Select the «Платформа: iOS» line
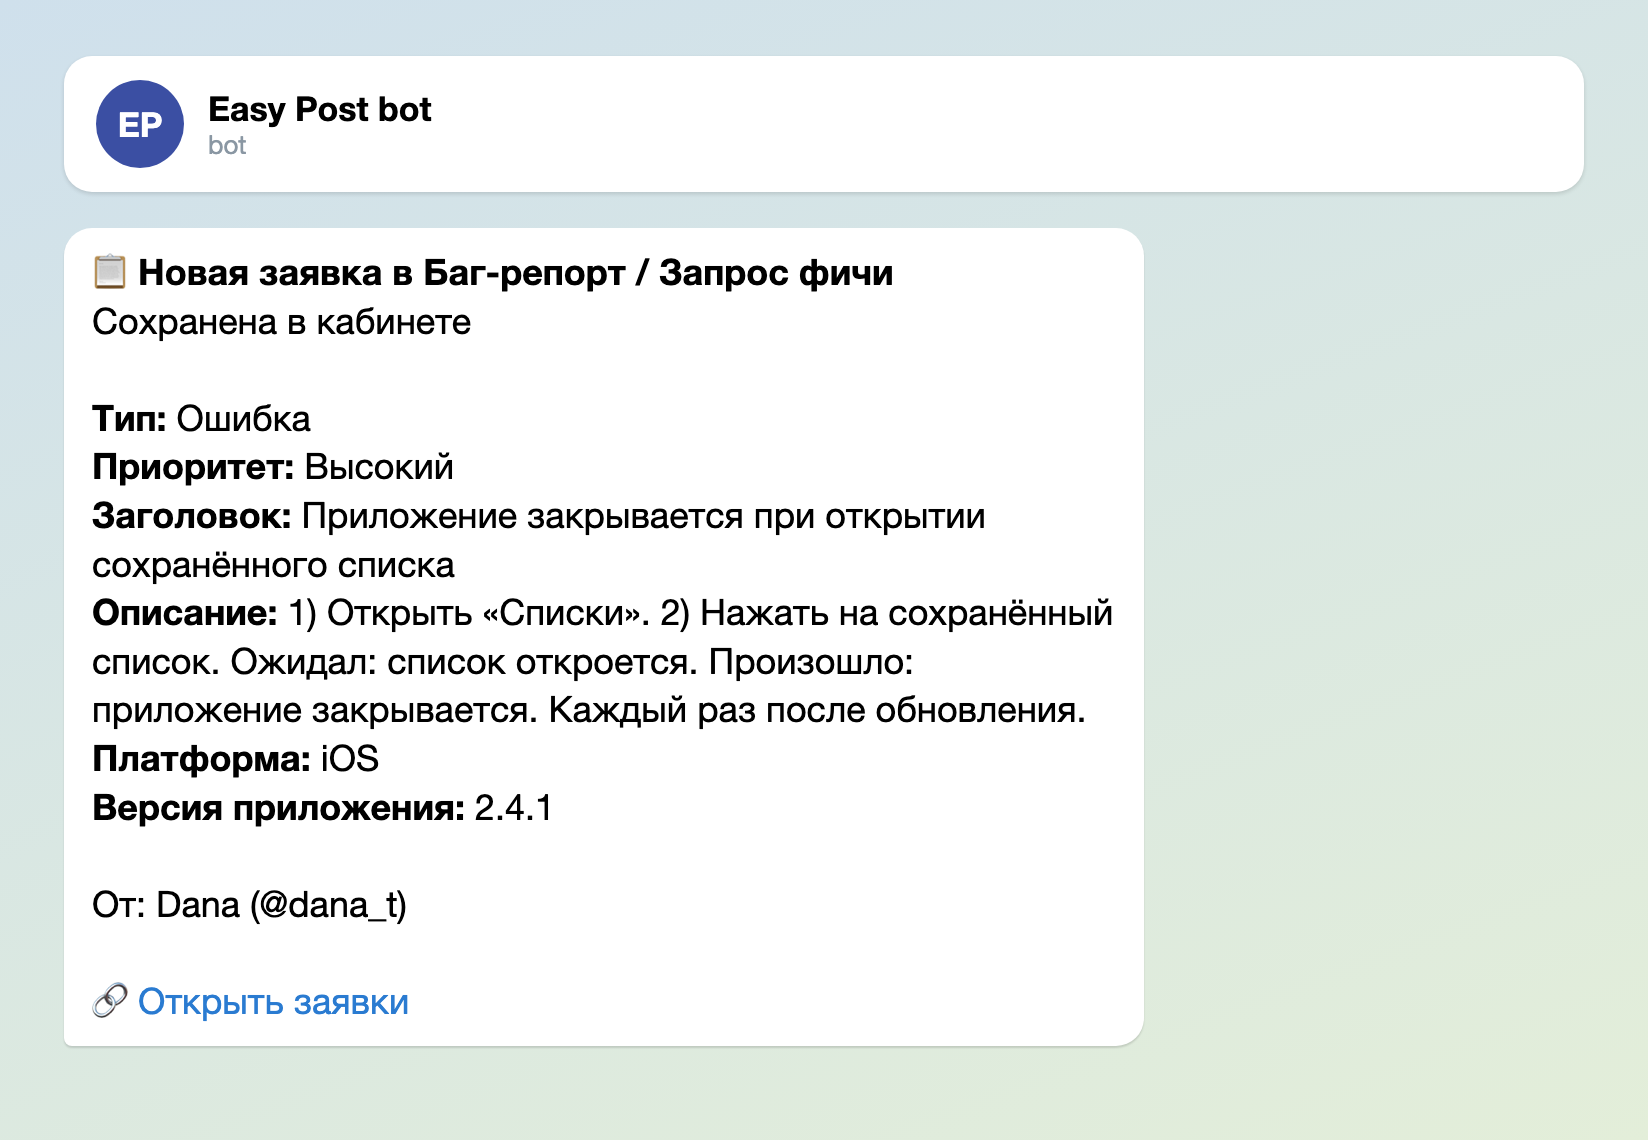1648x1140 pixels. coord(235,759)
